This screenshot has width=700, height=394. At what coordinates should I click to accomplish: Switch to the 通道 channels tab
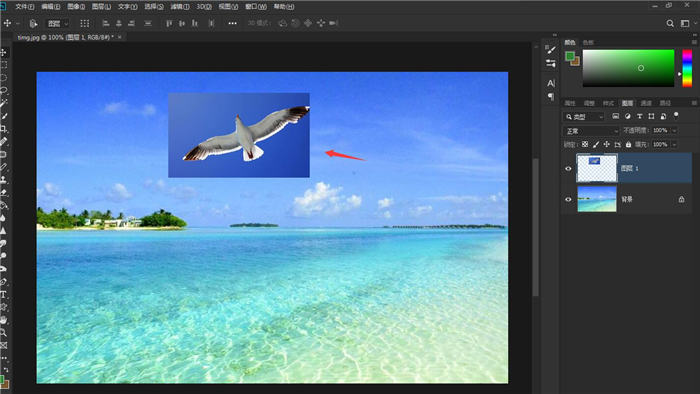646,103
